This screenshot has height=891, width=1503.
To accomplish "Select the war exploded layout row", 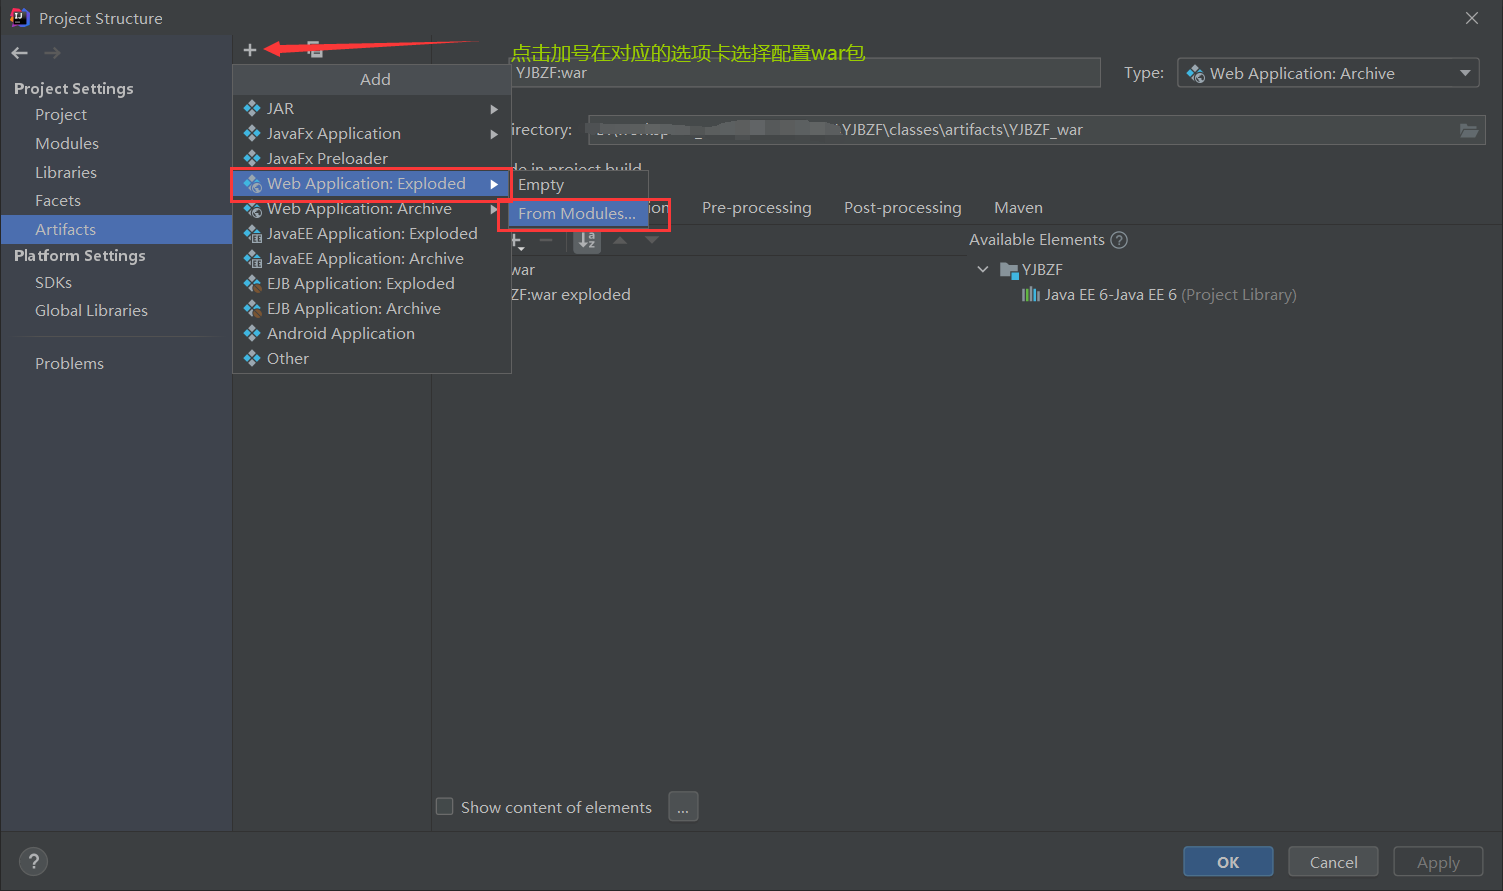I will click(x=571, y=295).
